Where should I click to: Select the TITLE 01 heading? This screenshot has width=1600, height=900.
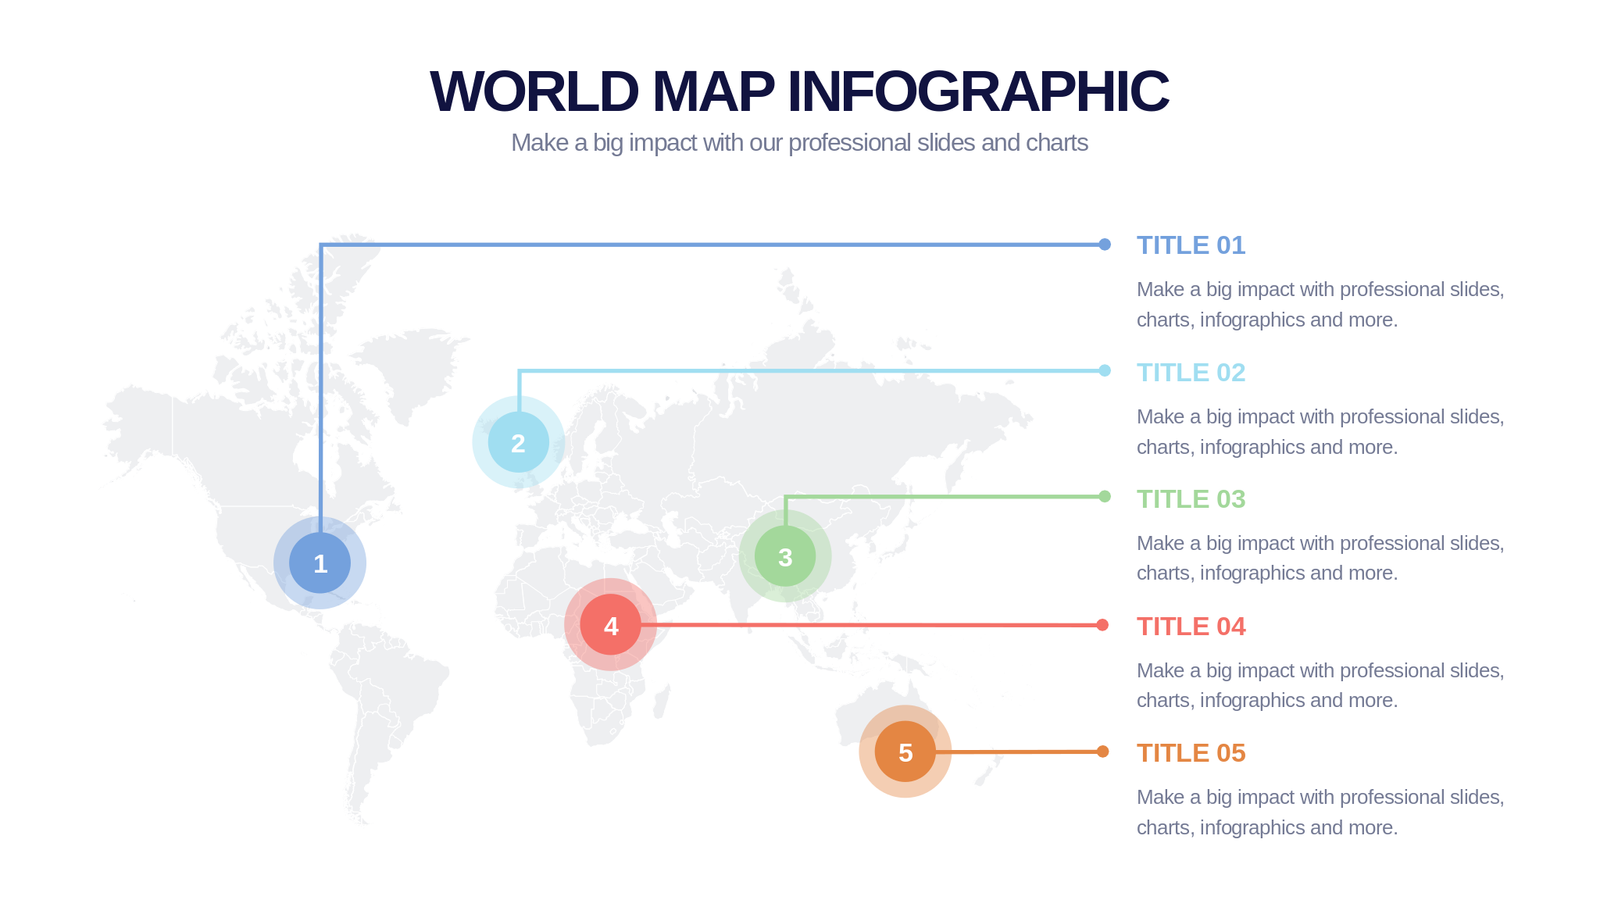(1190, 245)
